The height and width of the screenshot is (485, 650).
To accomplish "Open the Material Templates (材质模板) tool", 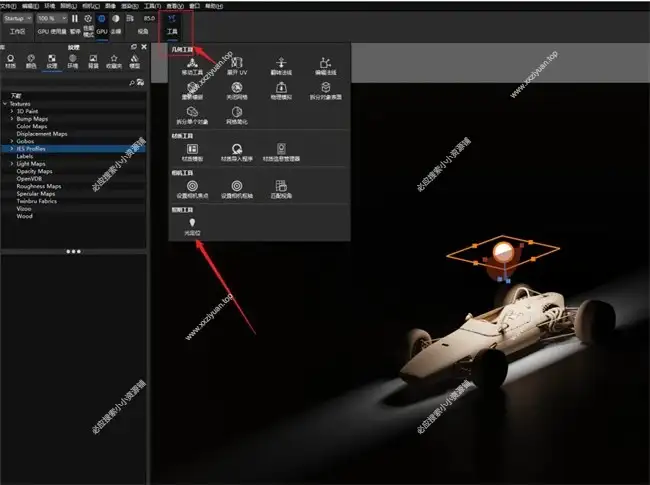I will (x=192, y=148).
